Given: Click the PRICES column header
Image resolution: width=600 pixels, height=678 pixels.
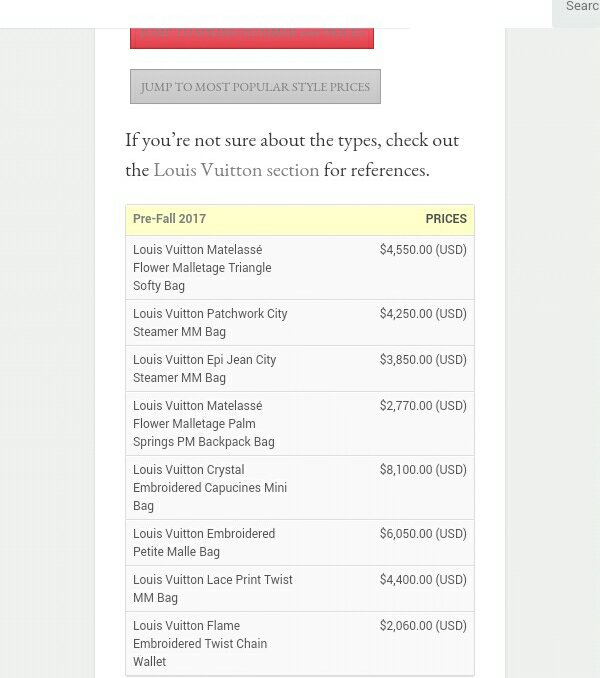Looking at the screenshot, I should (x=446, y=219).
